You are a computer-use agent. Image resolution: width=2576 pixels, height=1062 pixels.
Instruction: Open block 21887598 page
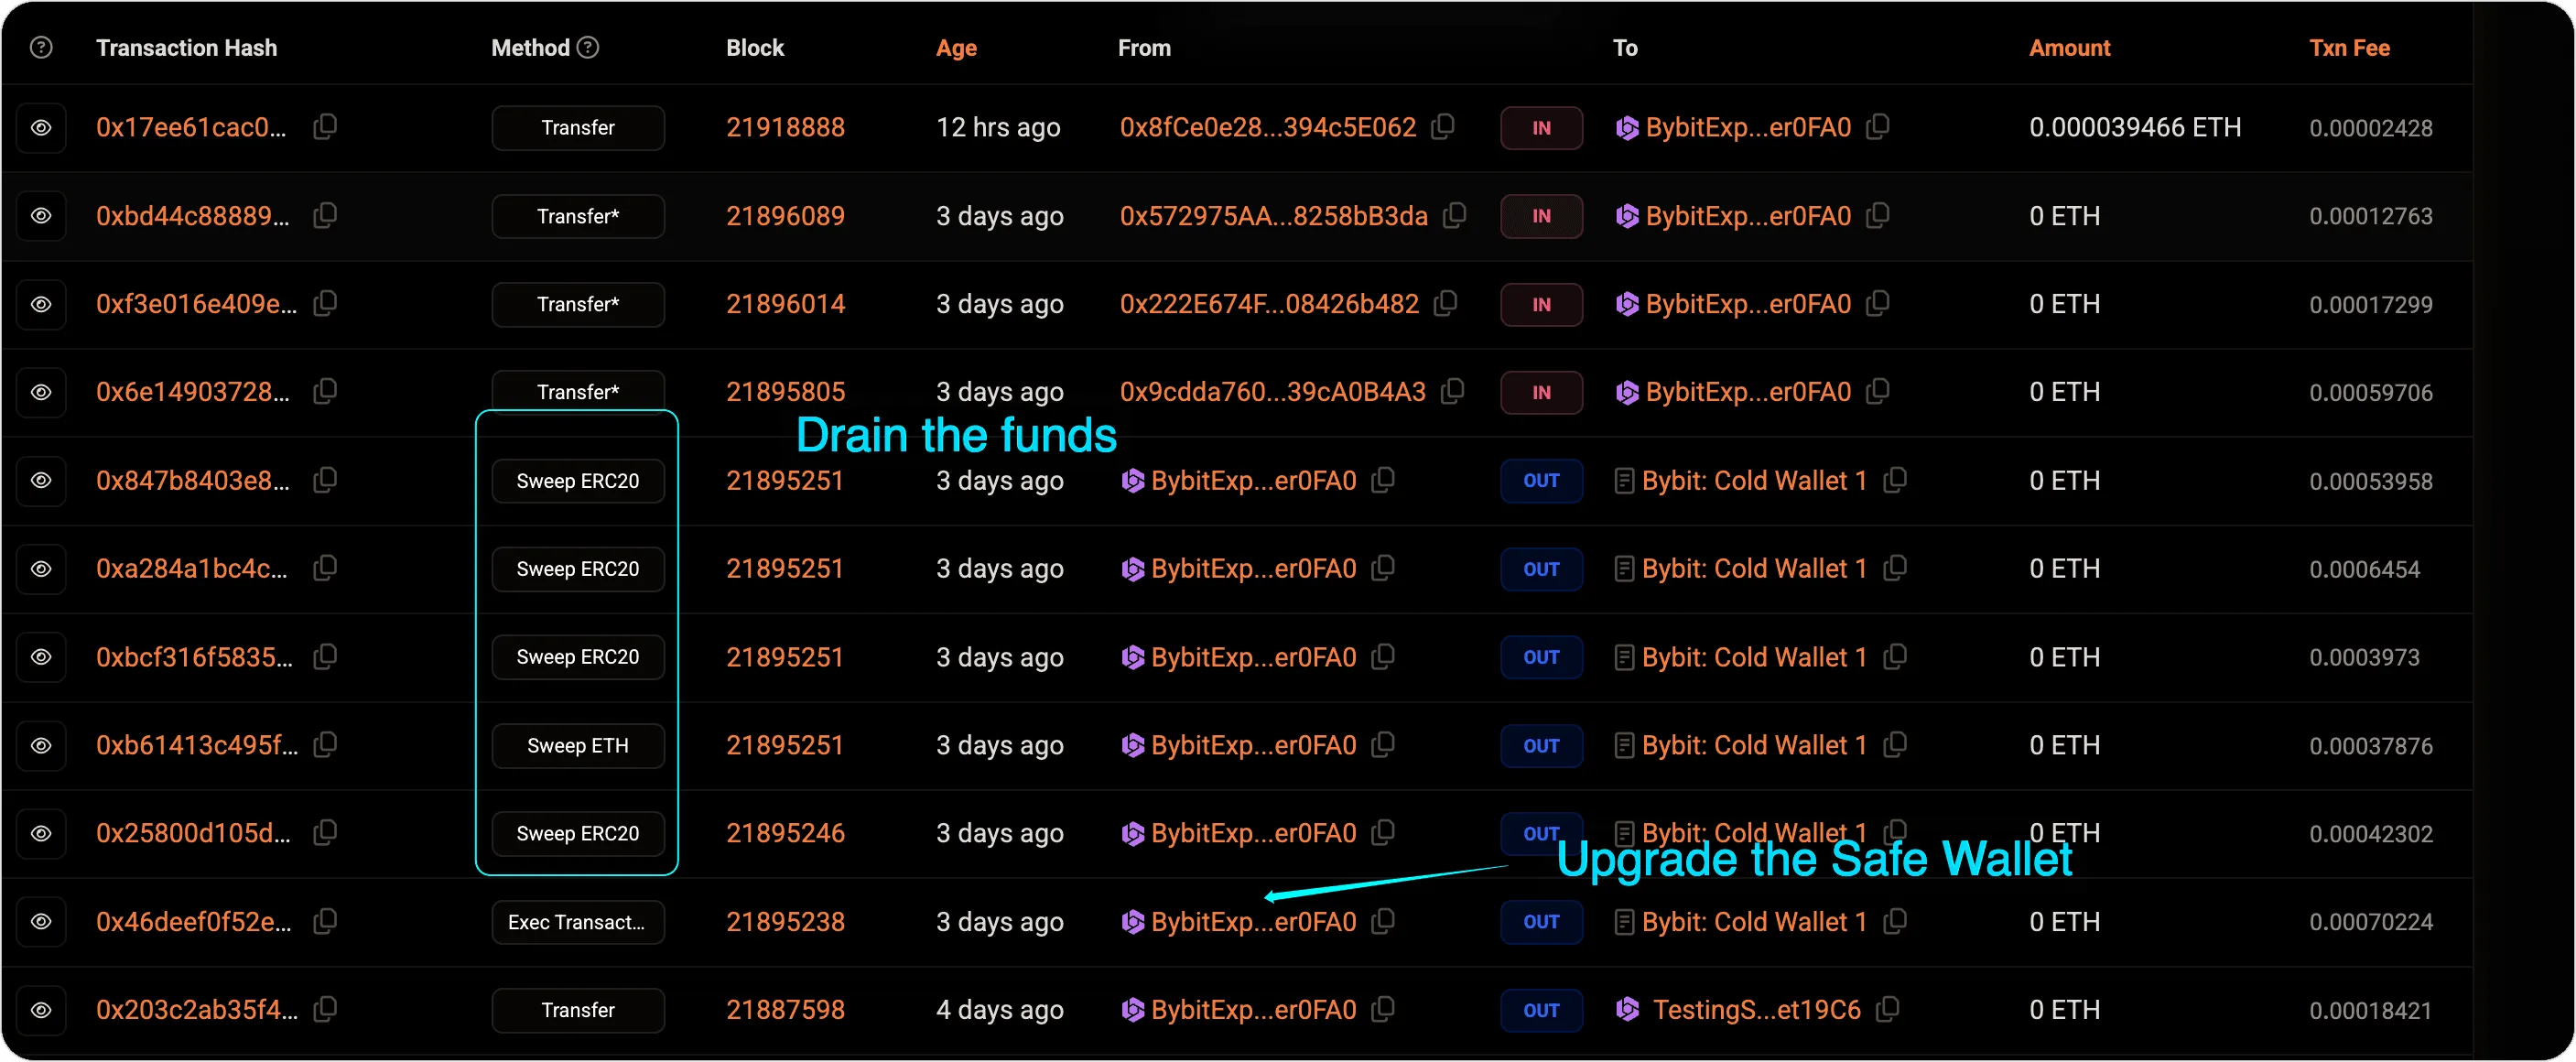point(785,1010)
